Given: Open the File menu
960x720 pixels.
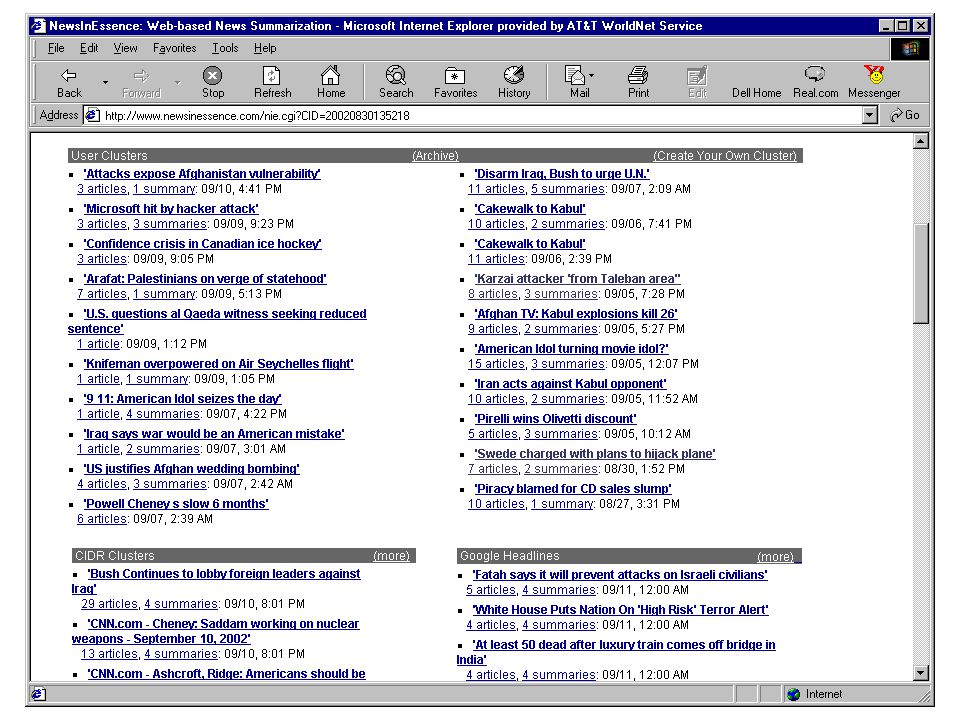Looking at the screenshot, I should pos(56,48).
